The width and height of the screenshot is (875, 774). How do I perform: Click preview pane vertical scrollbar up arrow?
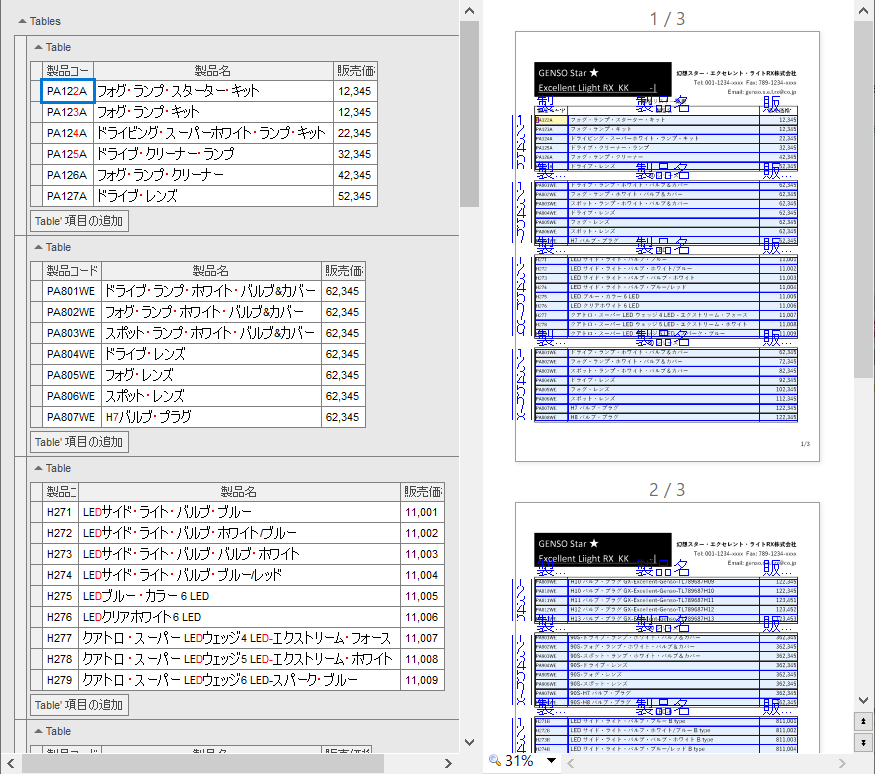[863, 10]
